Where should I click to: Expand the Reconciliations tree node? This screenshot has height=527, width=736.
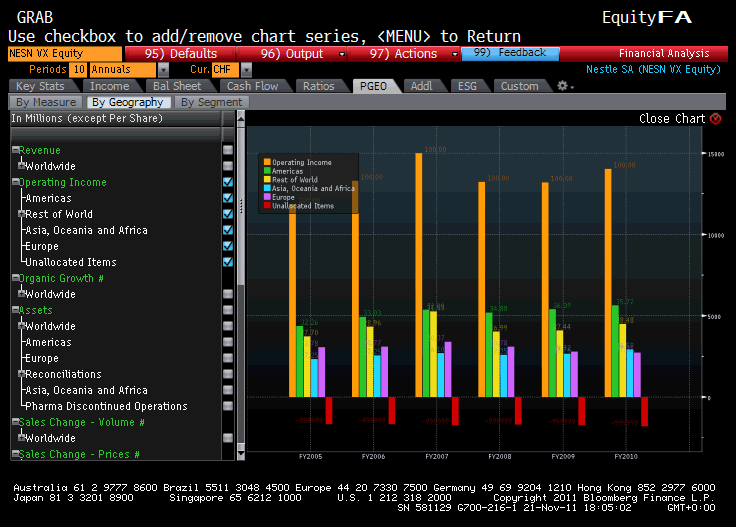pos(23,374)
